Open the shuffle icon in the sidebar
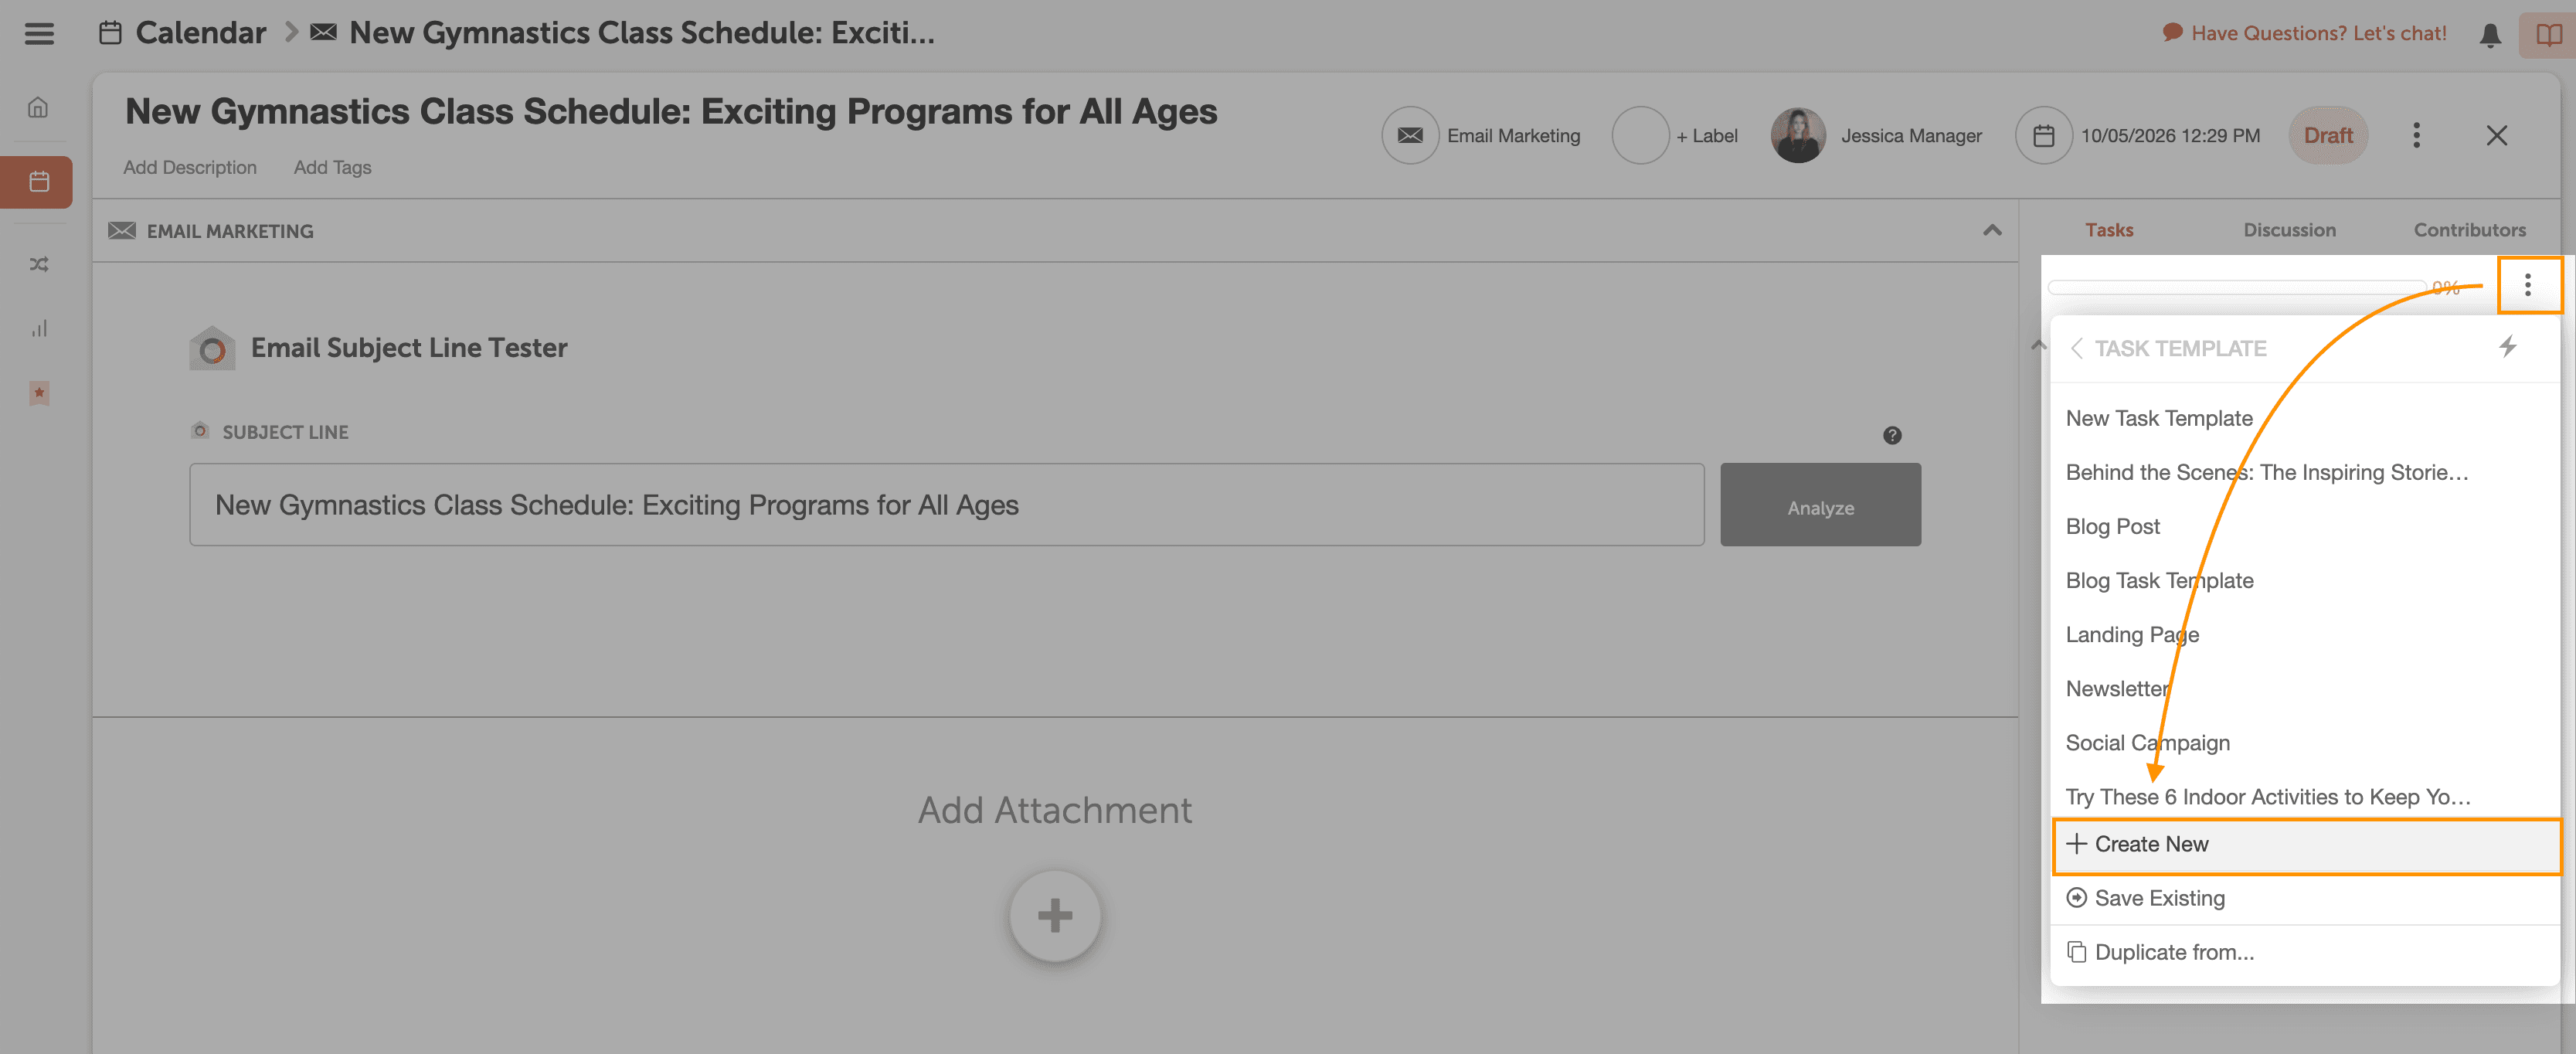 click(x=38, y=264)
